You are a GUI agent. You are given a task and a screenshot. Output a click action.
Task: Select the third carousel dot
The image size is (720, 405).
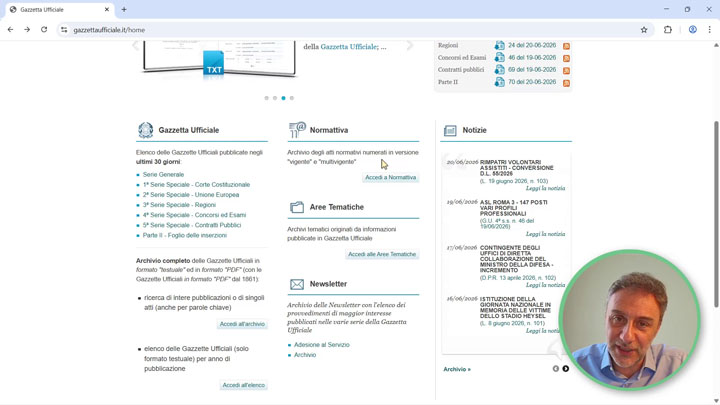click(283, 98)
